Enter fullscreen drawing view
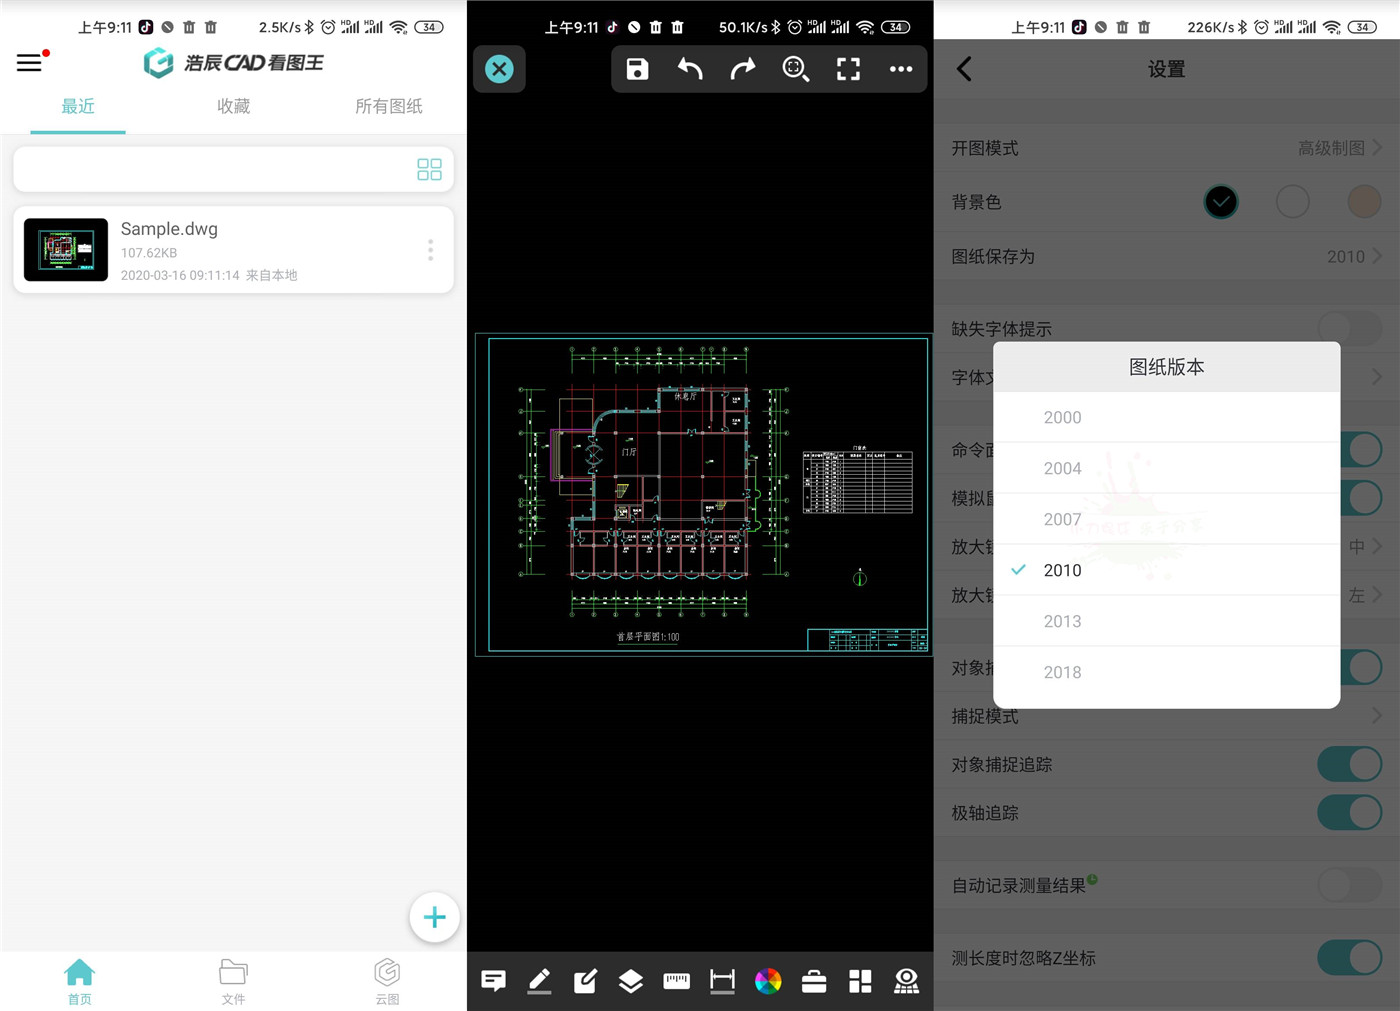Viewport: 1400px width, 1011px height. [x=848, y=69]
